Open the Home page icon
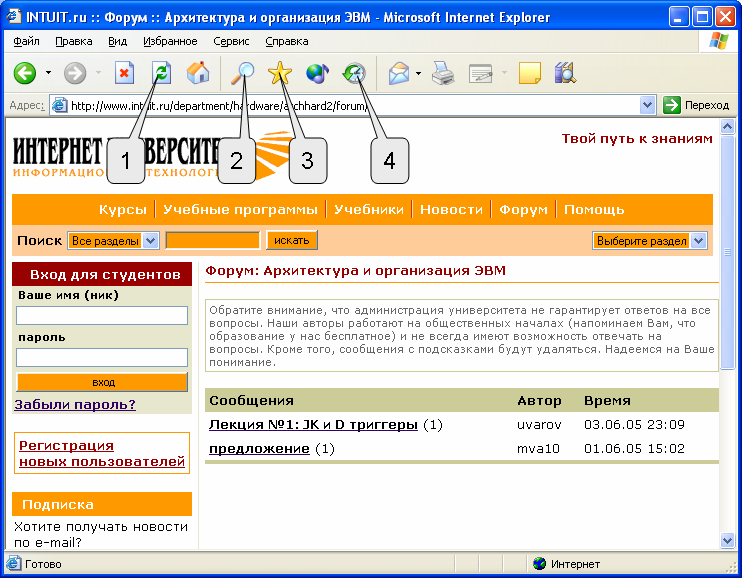 pyautogui.click(x=198, y=73)
